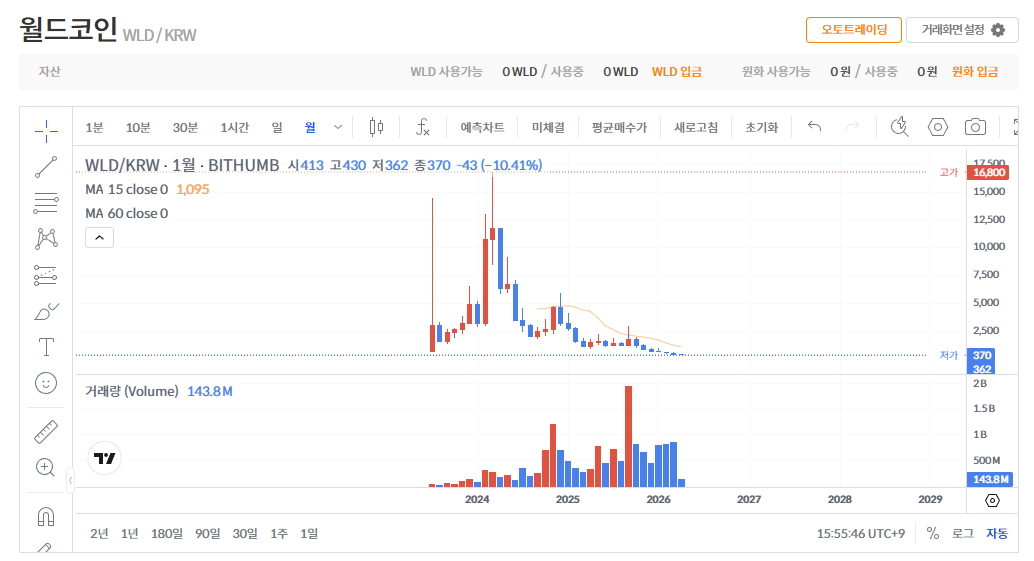Viewport: 1034px width, 561px height.
Task: Open the WLD 입금 deposit link
Action: pyautogui.click(x=676, y=72)
